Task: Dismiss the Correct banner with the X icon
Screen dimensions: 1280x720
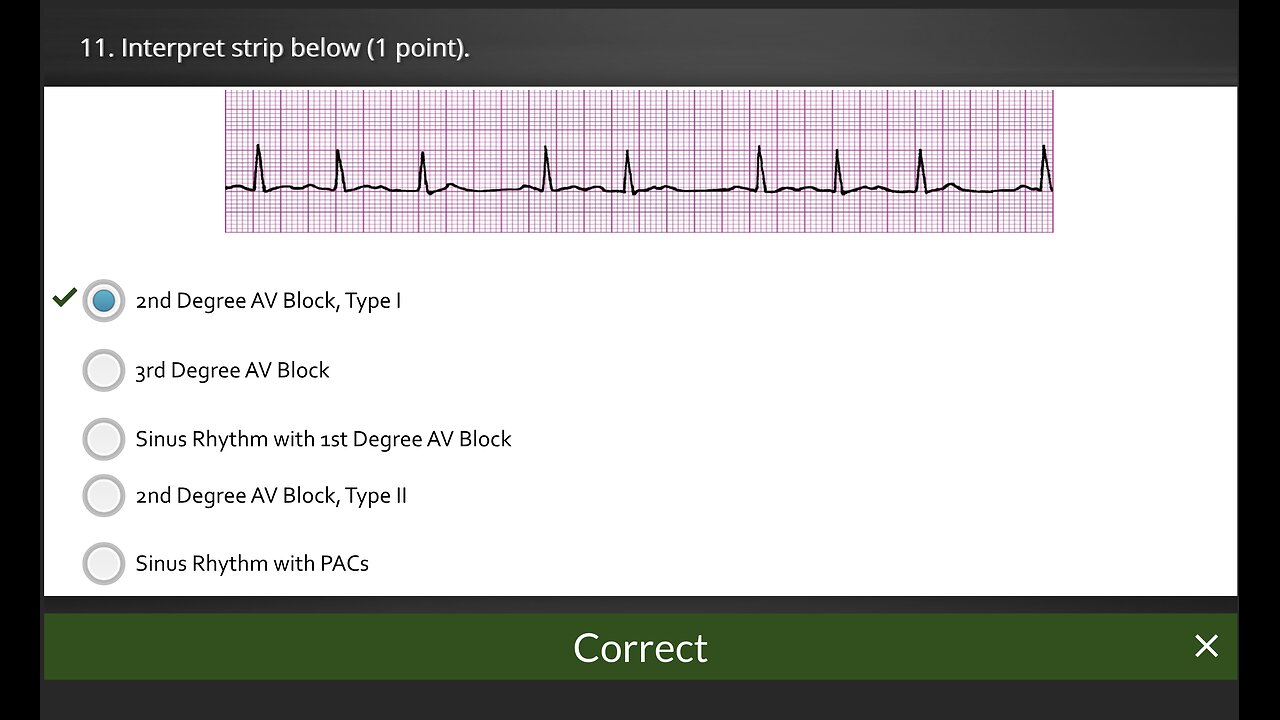Action: (1206, 646)
